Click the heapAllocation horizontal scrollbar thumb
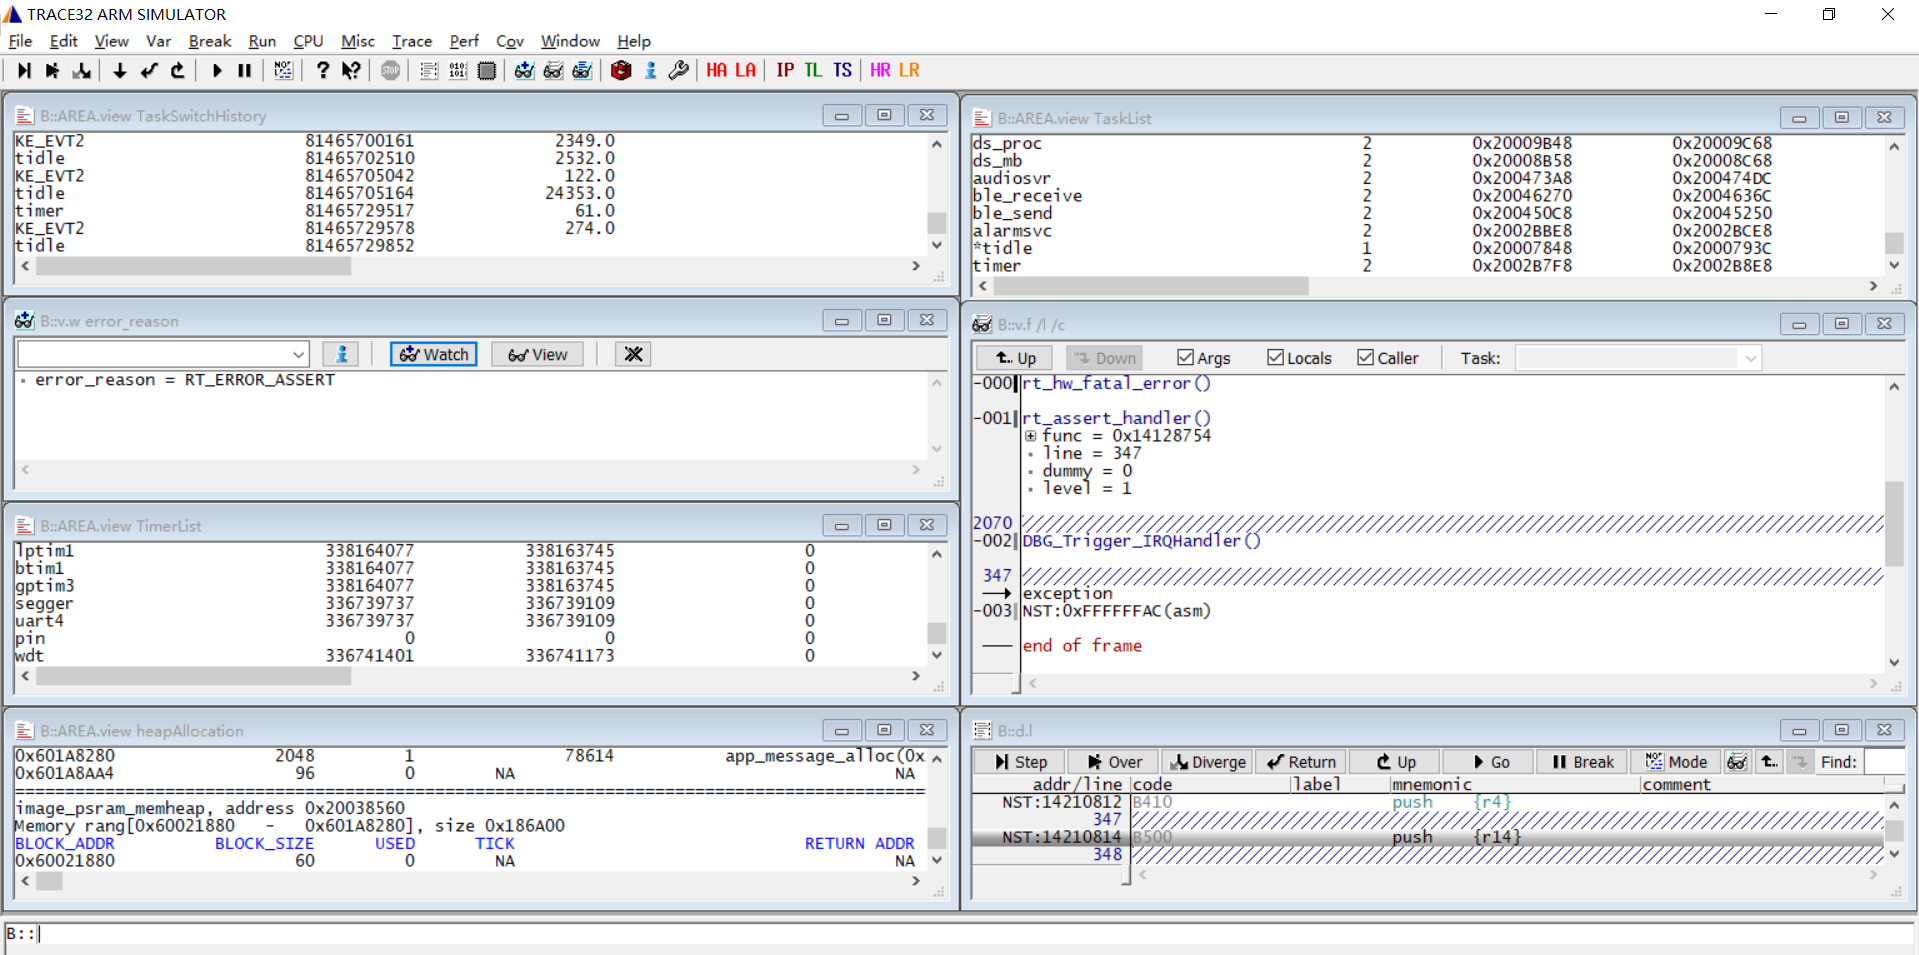The height and width of the screenshot is (955, 1919). [x=49, y=881]
